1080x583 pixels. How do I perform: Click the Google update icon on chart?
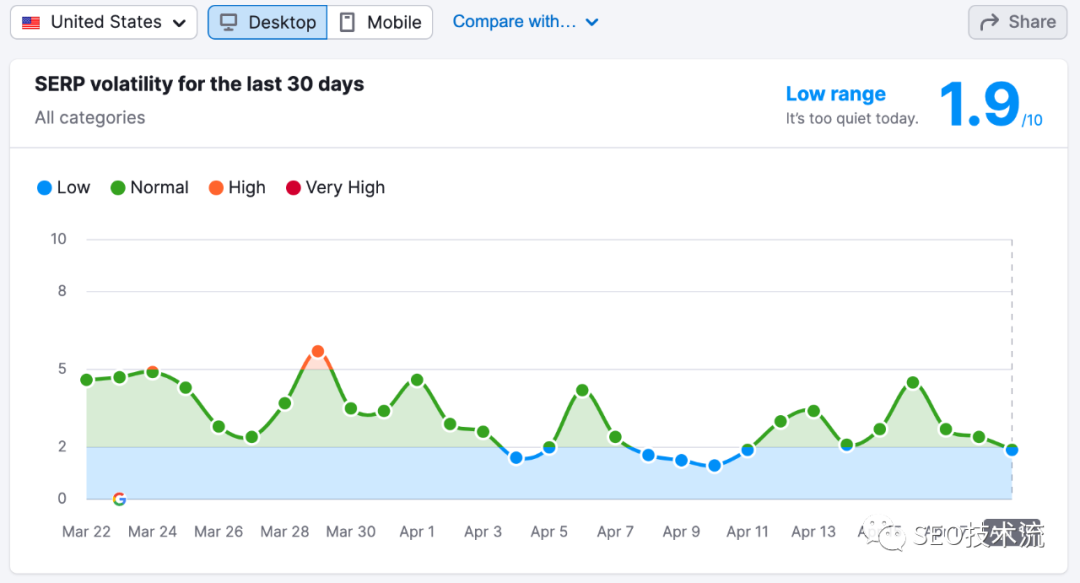119,499
